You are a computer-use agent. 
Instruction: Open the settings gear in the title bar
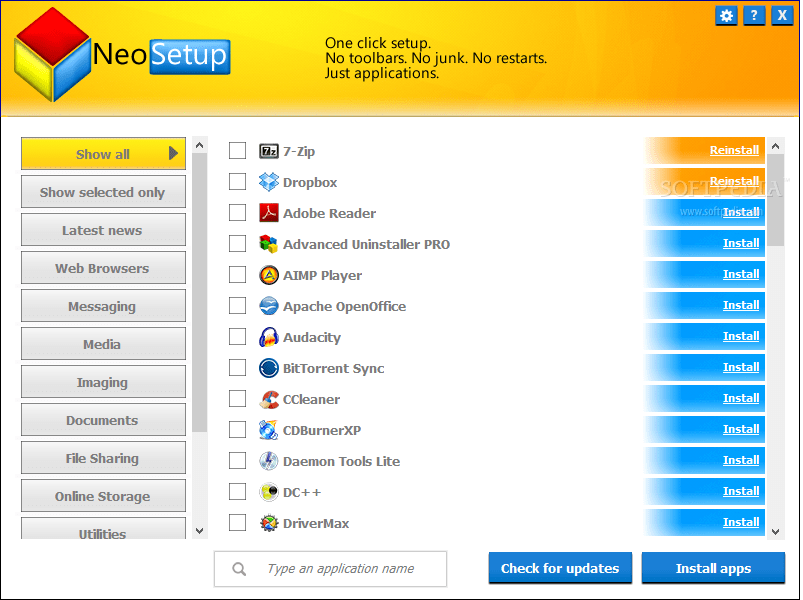tap(726, 15)
